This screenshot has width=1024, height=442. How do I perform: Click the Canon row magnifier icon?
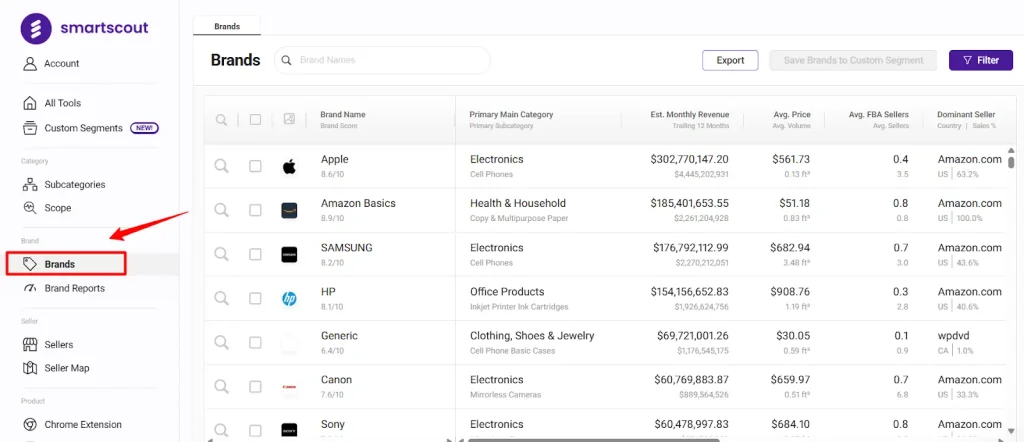click(222, 387)
